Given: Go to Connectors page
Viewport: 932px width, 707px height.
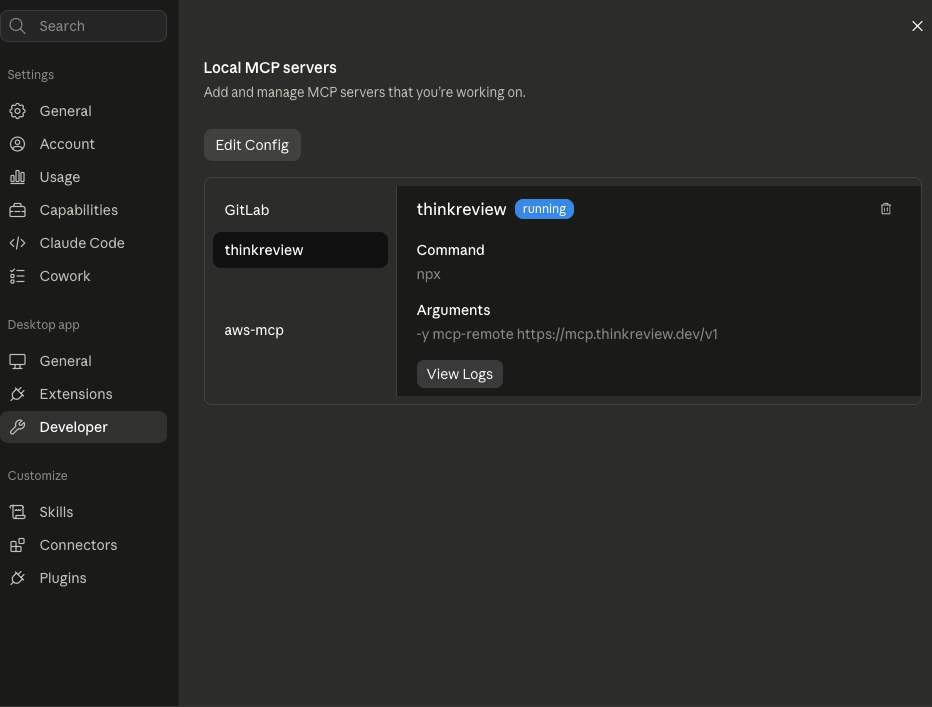Looking at the screenshot, I should pyautogui.click(x=83, y=545).
